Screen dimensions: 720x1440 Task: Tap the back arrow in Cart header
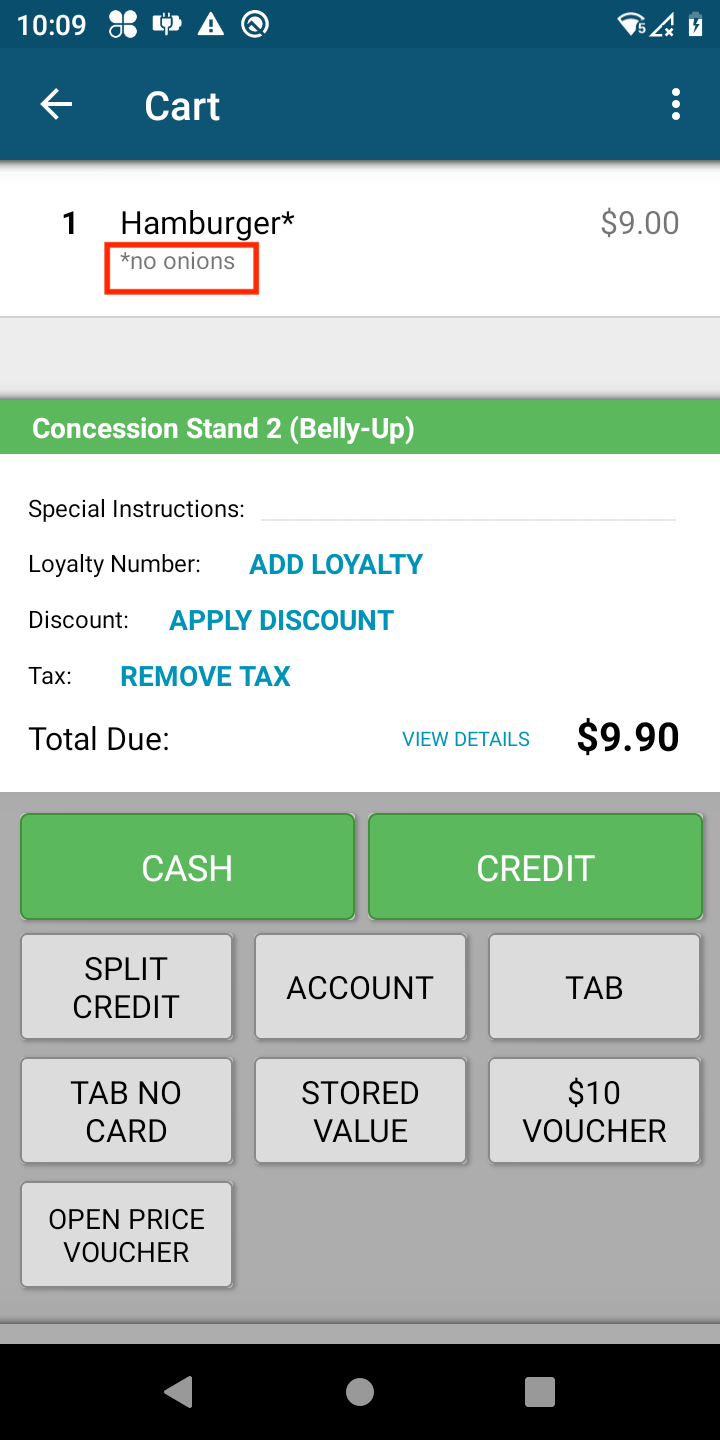pos(56,104)
